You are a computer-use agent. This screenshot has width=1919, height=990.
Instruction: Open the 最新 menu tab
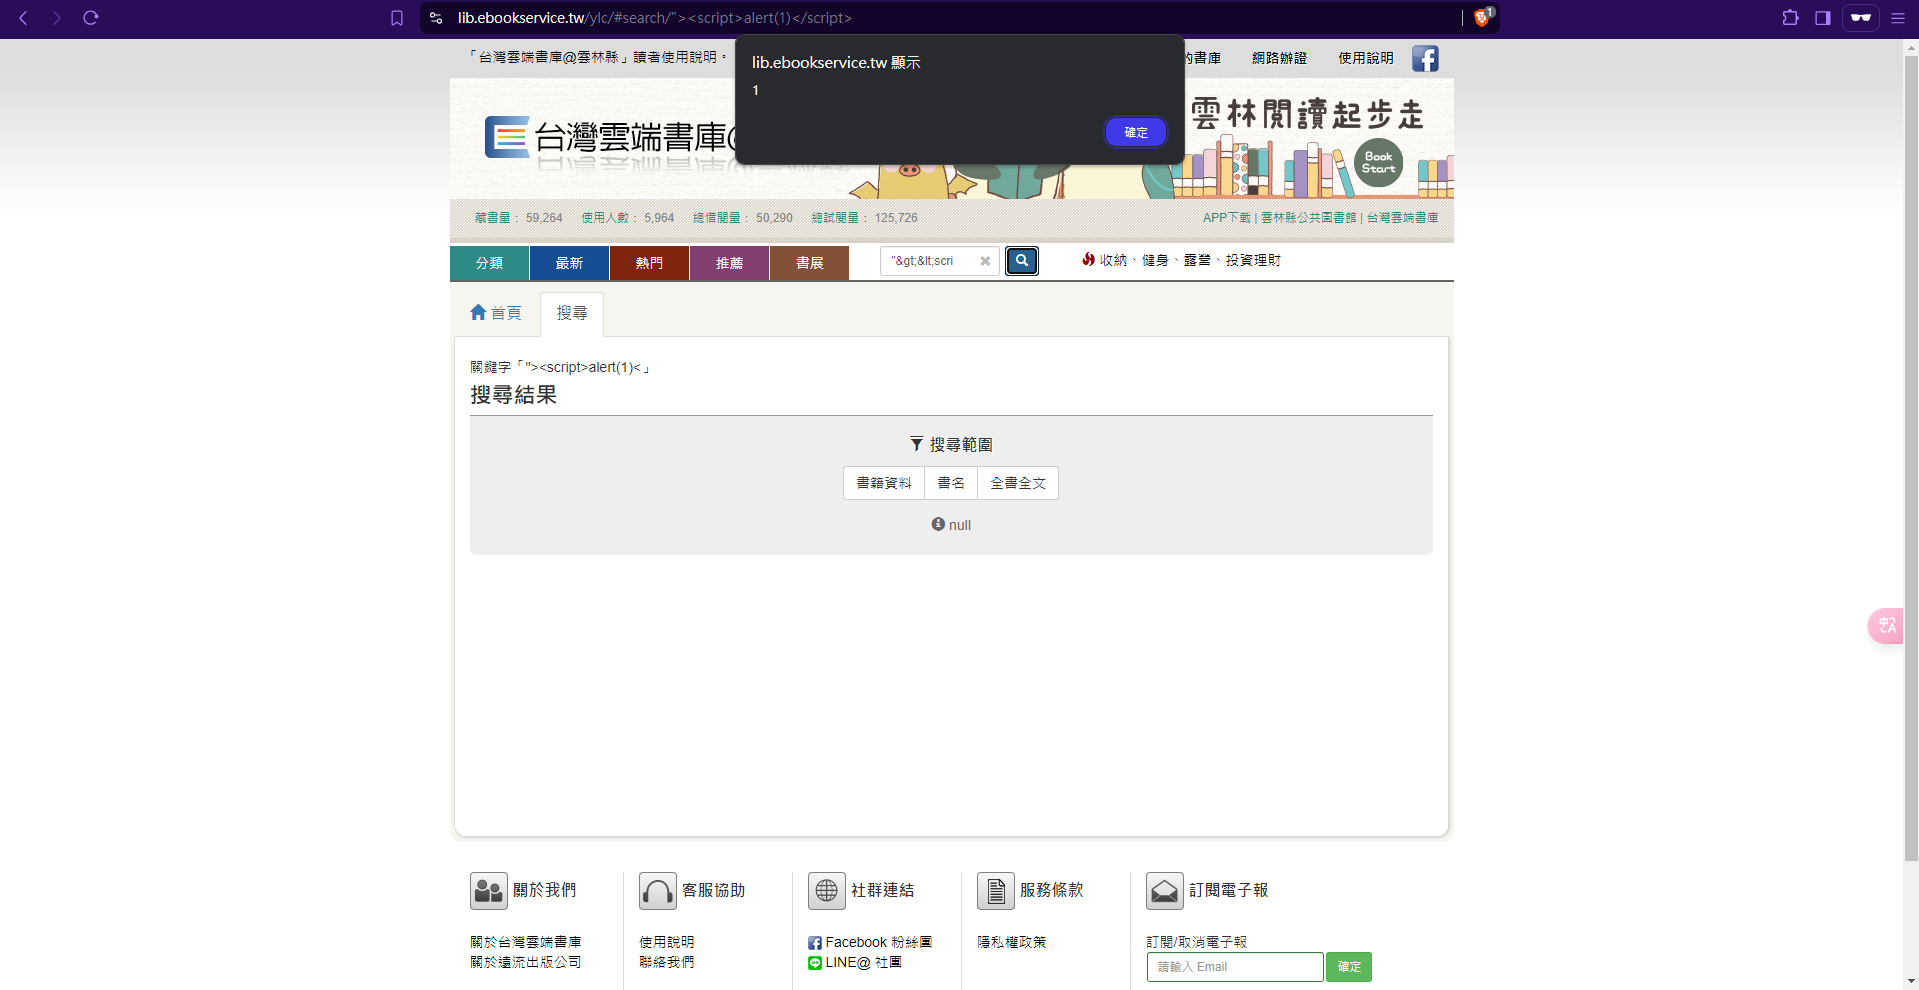click(x=570, y=263)
